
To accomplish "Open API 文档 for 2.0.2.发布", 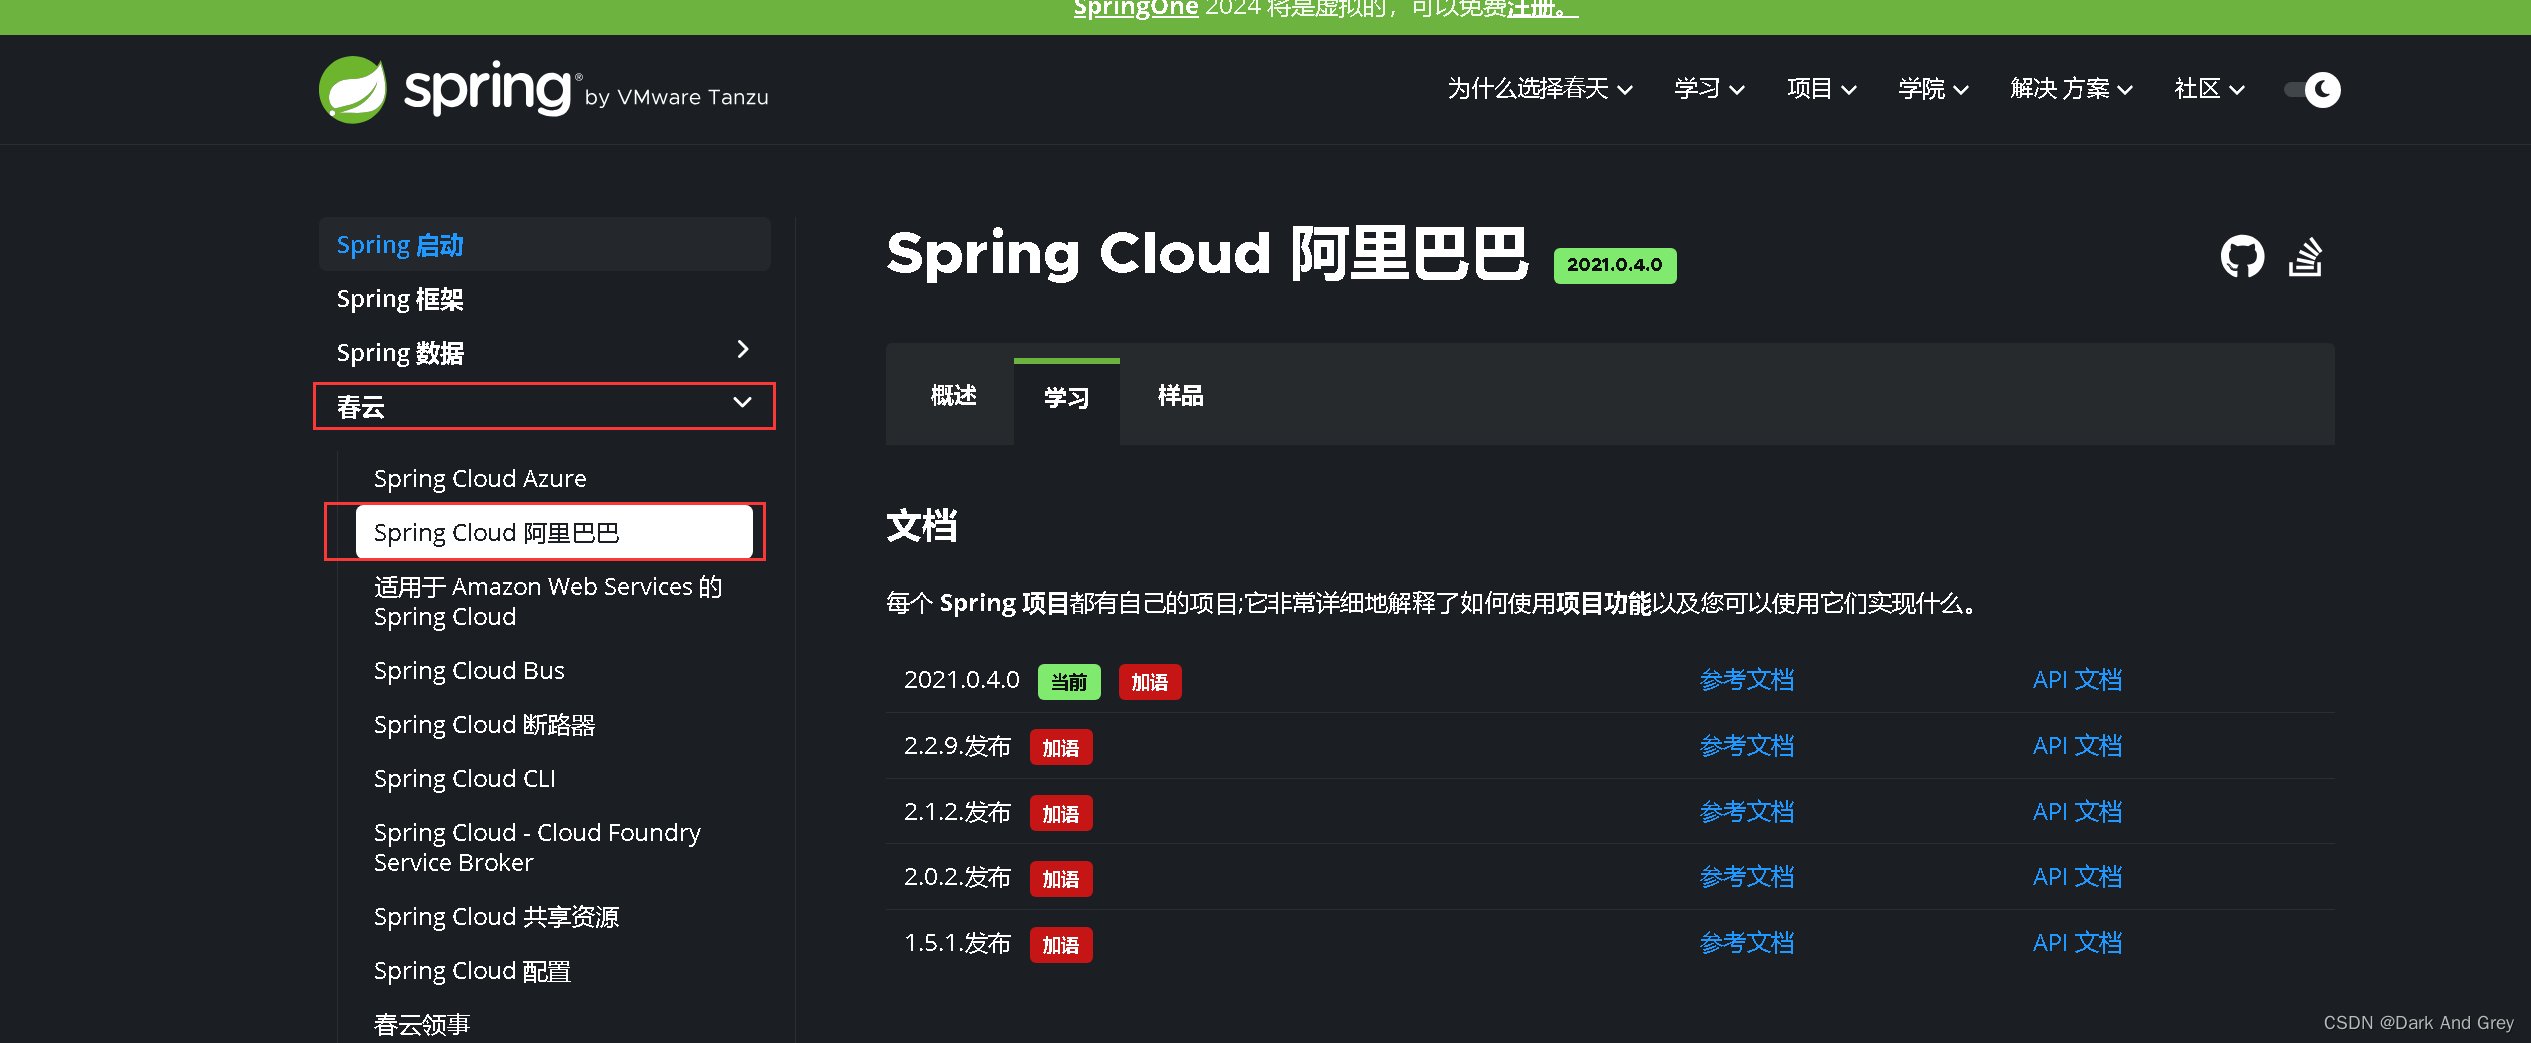I will tap(2077, 877).
